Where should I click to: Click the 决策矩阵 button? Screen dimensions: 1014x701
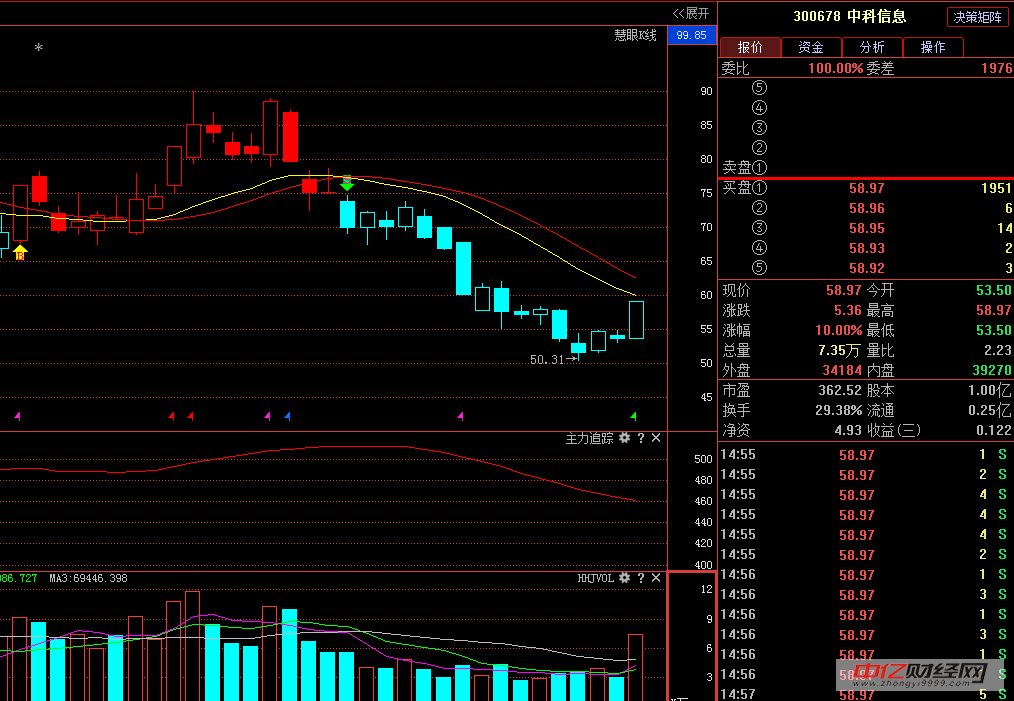[x=977, y=17]
